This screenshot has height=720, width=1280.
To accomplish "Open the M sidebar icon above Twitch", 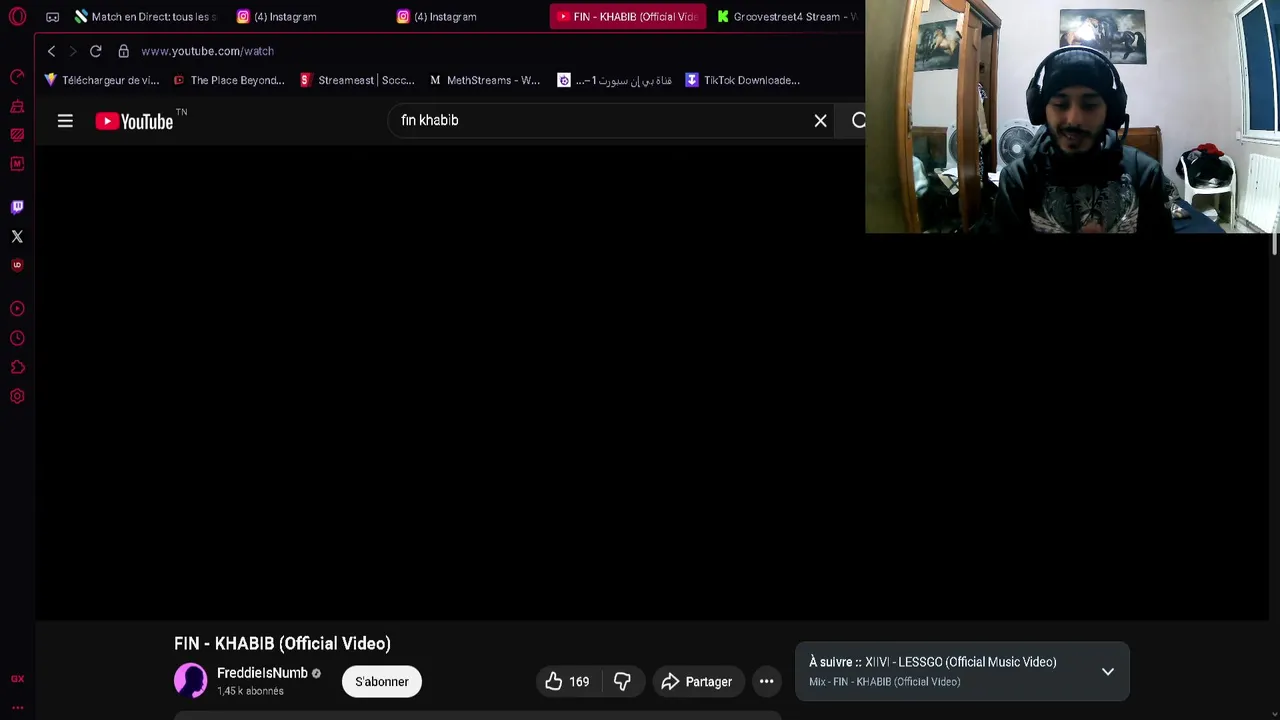I will pyautogui.click(x=17, y=163).
